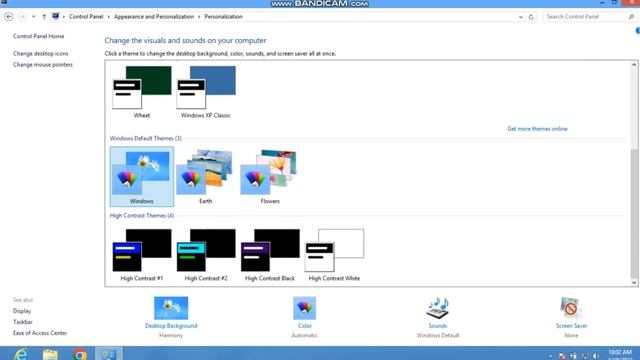Expand the address bar history dropdown
The image size is (640, 360).
(520, 17)
